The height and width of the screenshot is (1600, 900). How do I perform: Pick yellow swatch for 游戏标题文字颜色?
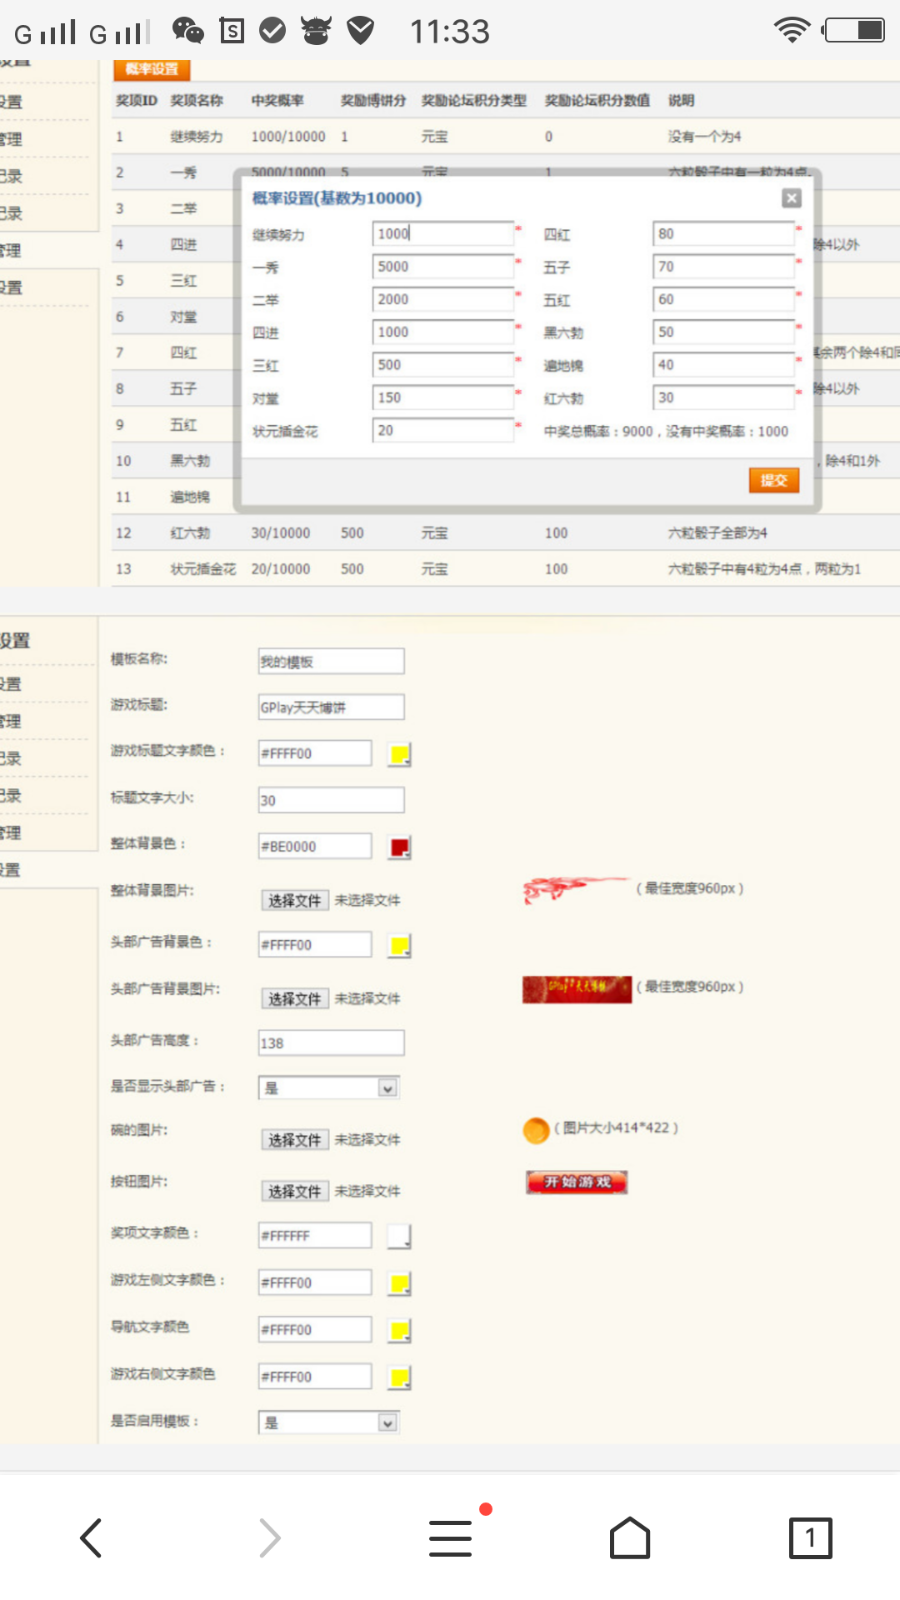[x=399, y=754]
